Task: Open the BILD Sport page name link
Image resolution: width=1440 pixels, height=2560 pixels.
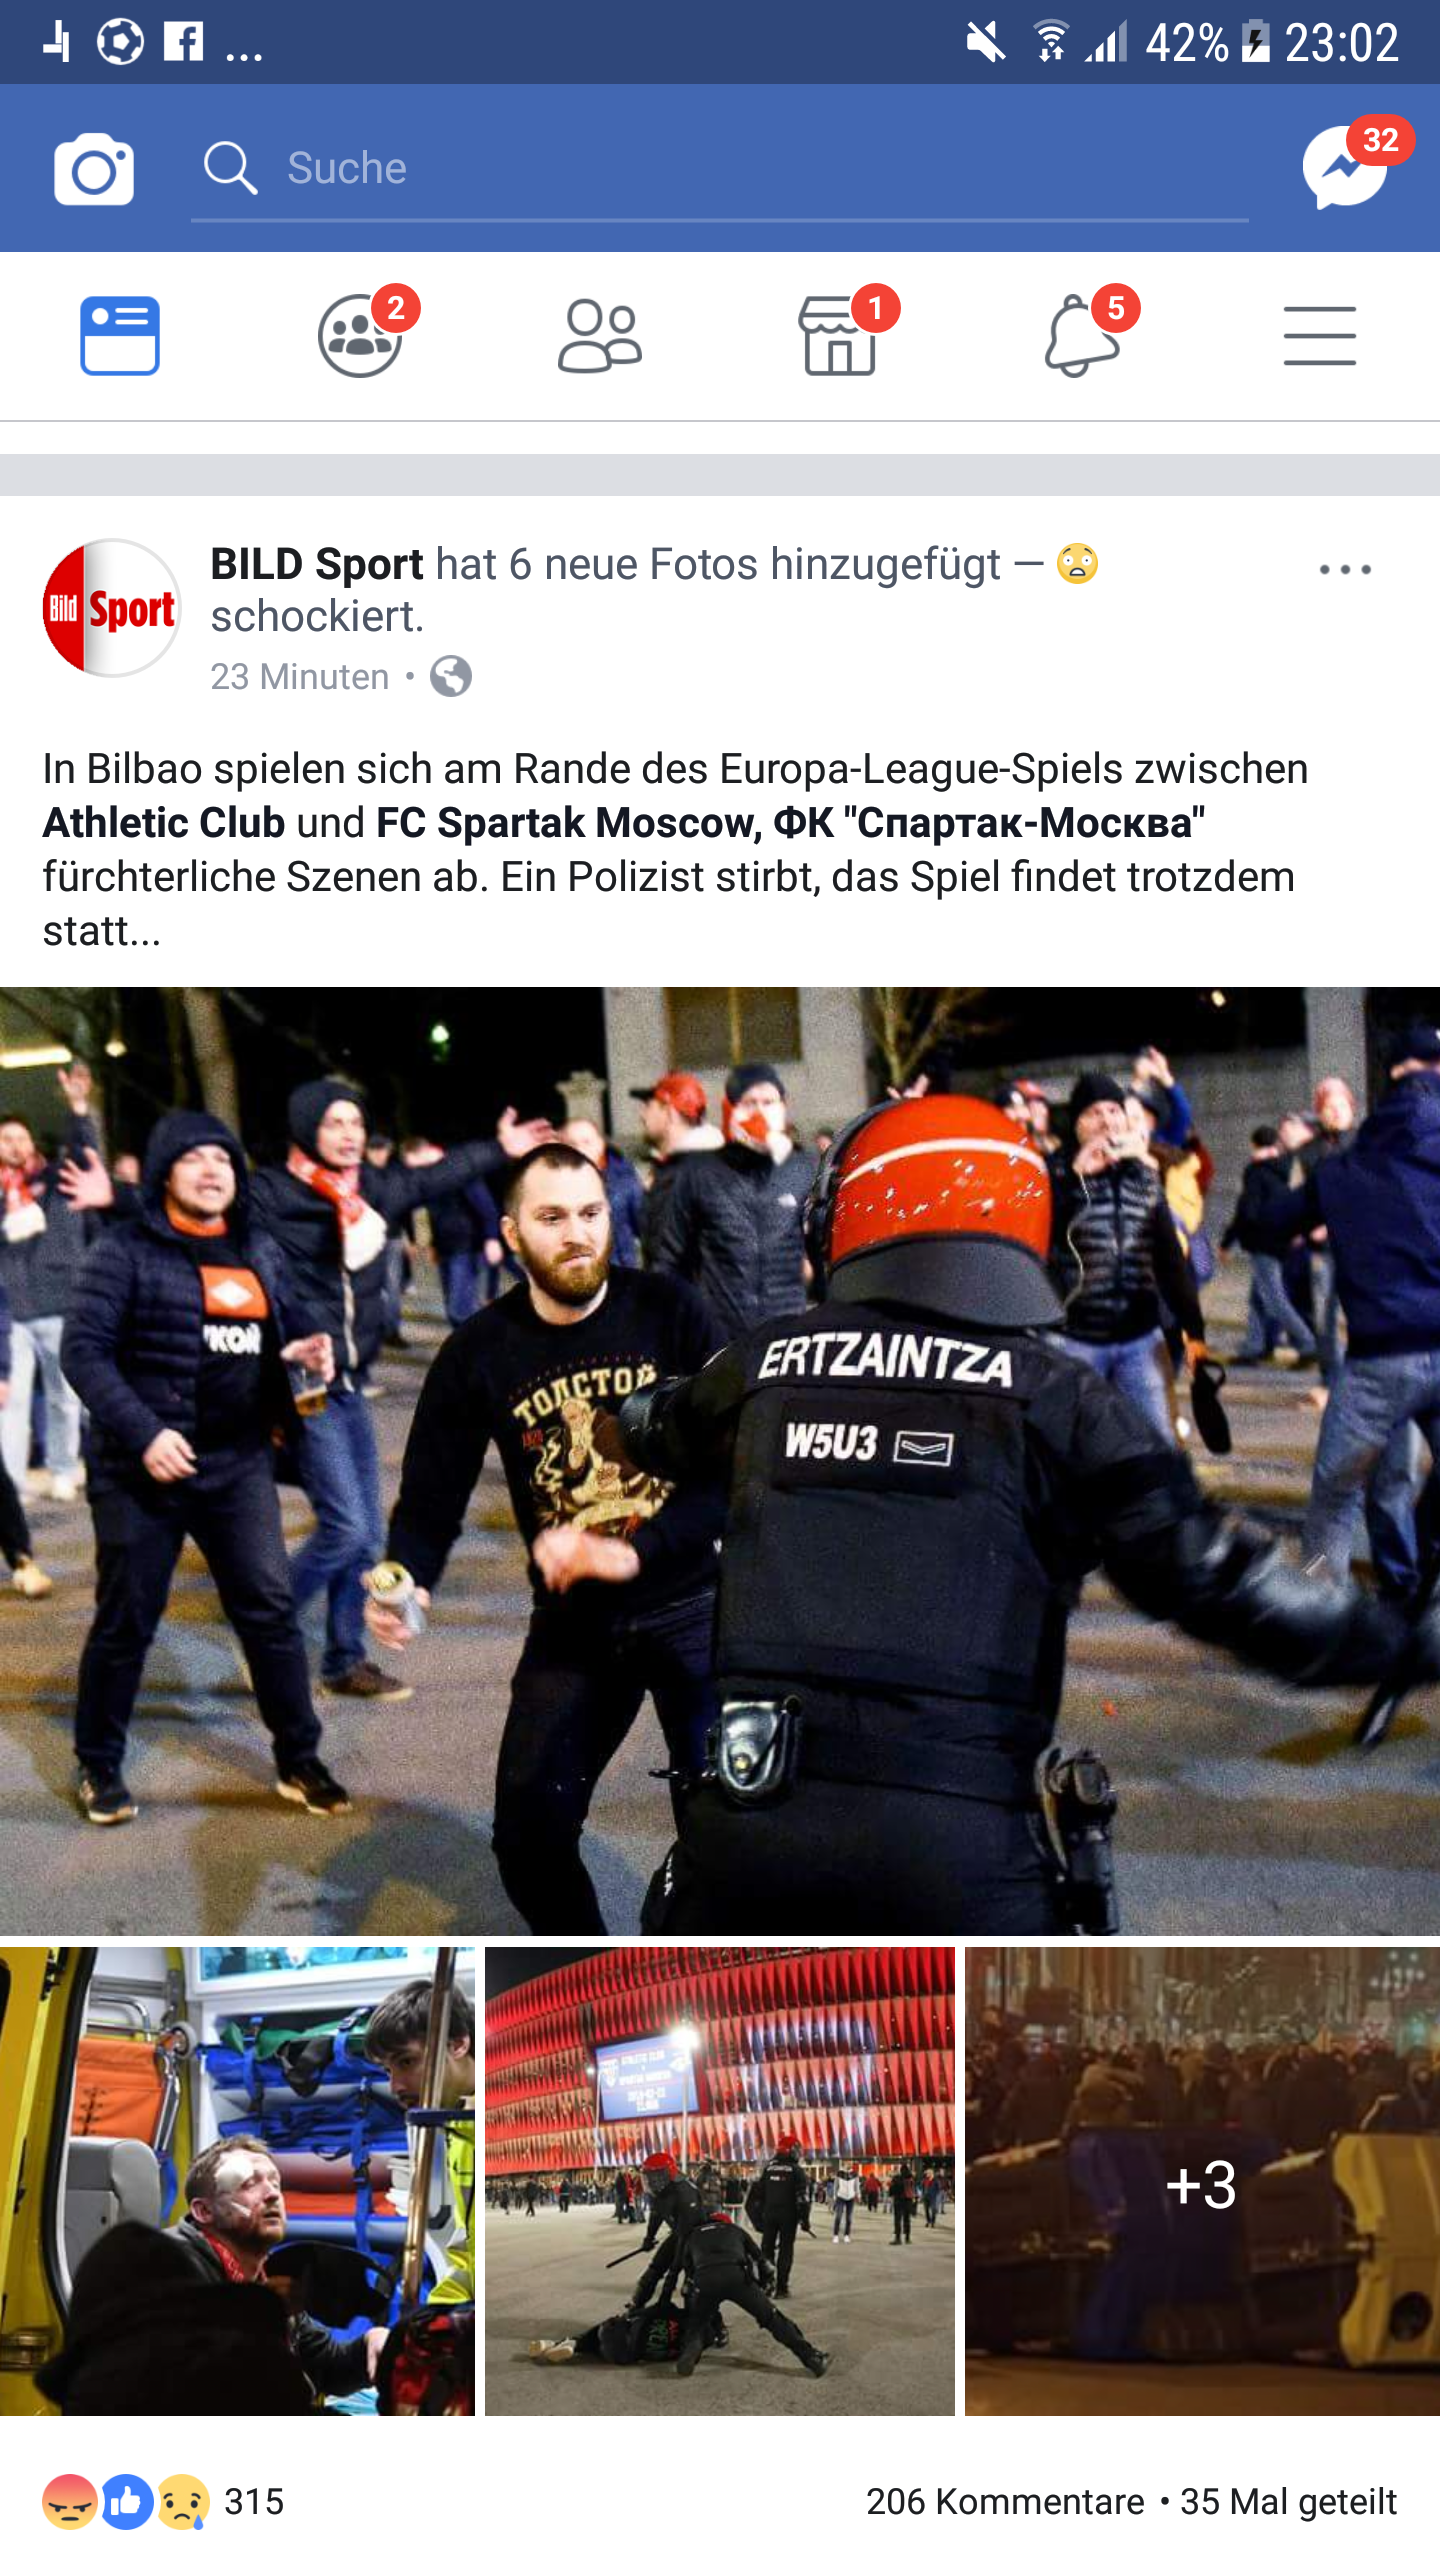Action: click(317, 564)
